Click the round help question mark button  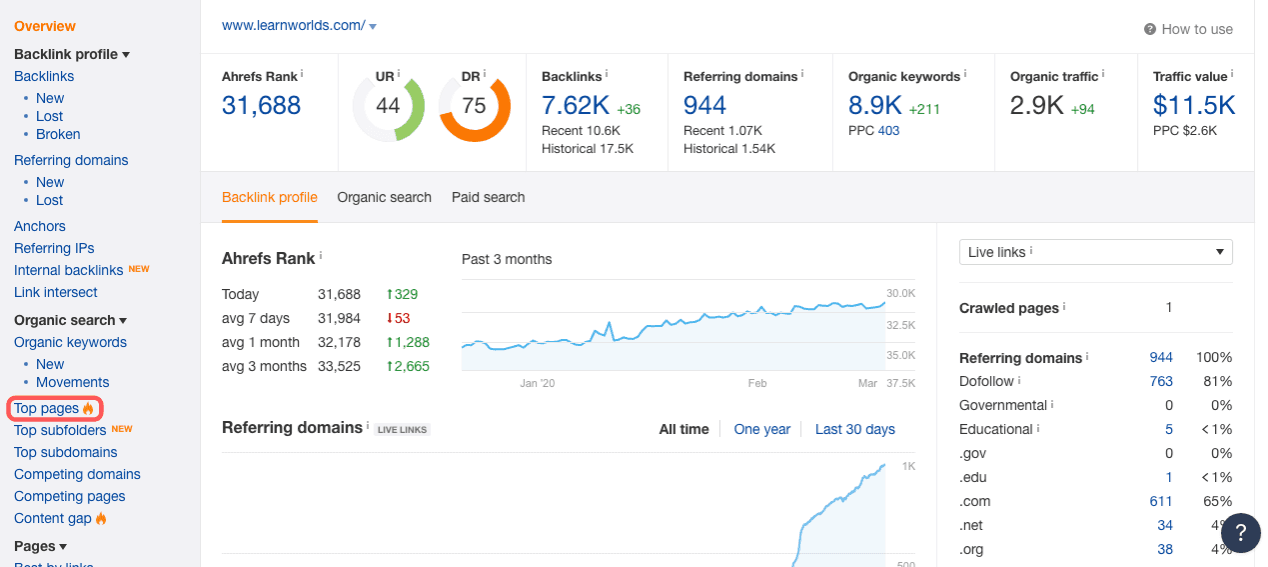pos(1240,532)
